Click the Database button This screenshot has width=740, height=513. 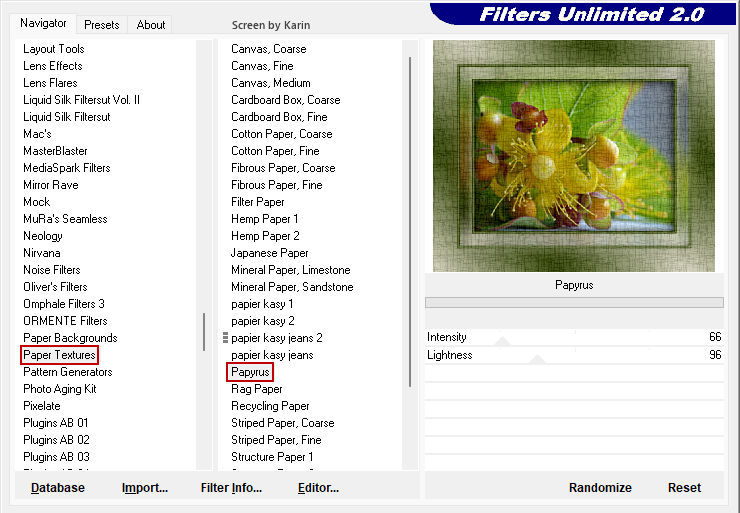tap(58, 488)
